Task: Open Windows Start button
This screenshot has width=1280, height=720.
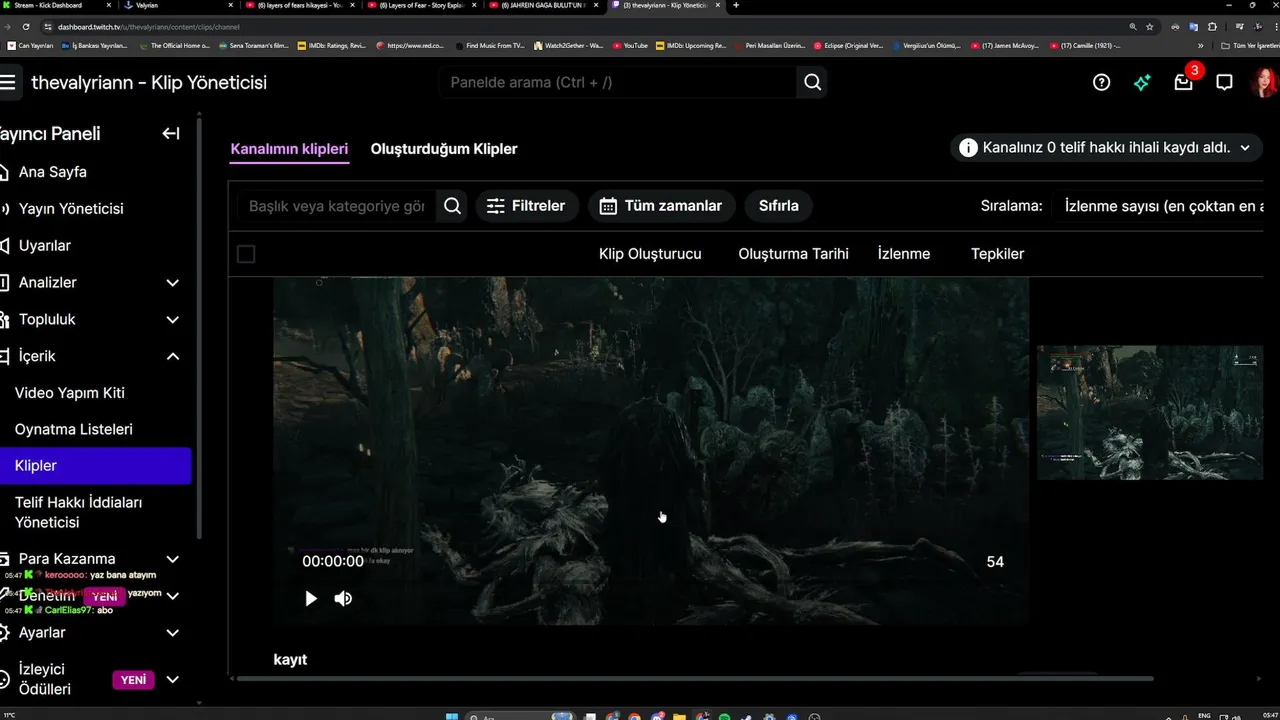Action: 451,716
